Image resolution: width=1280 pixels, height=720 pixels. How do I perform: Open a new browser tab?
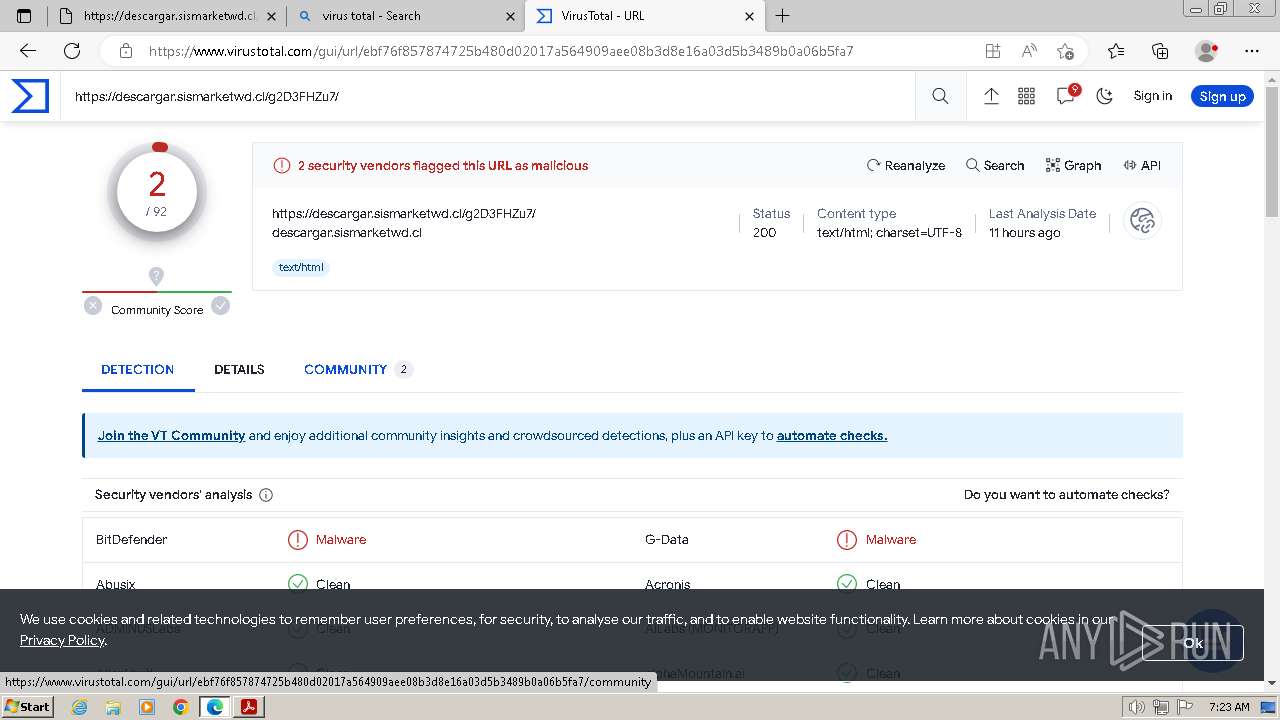(783, 16)
